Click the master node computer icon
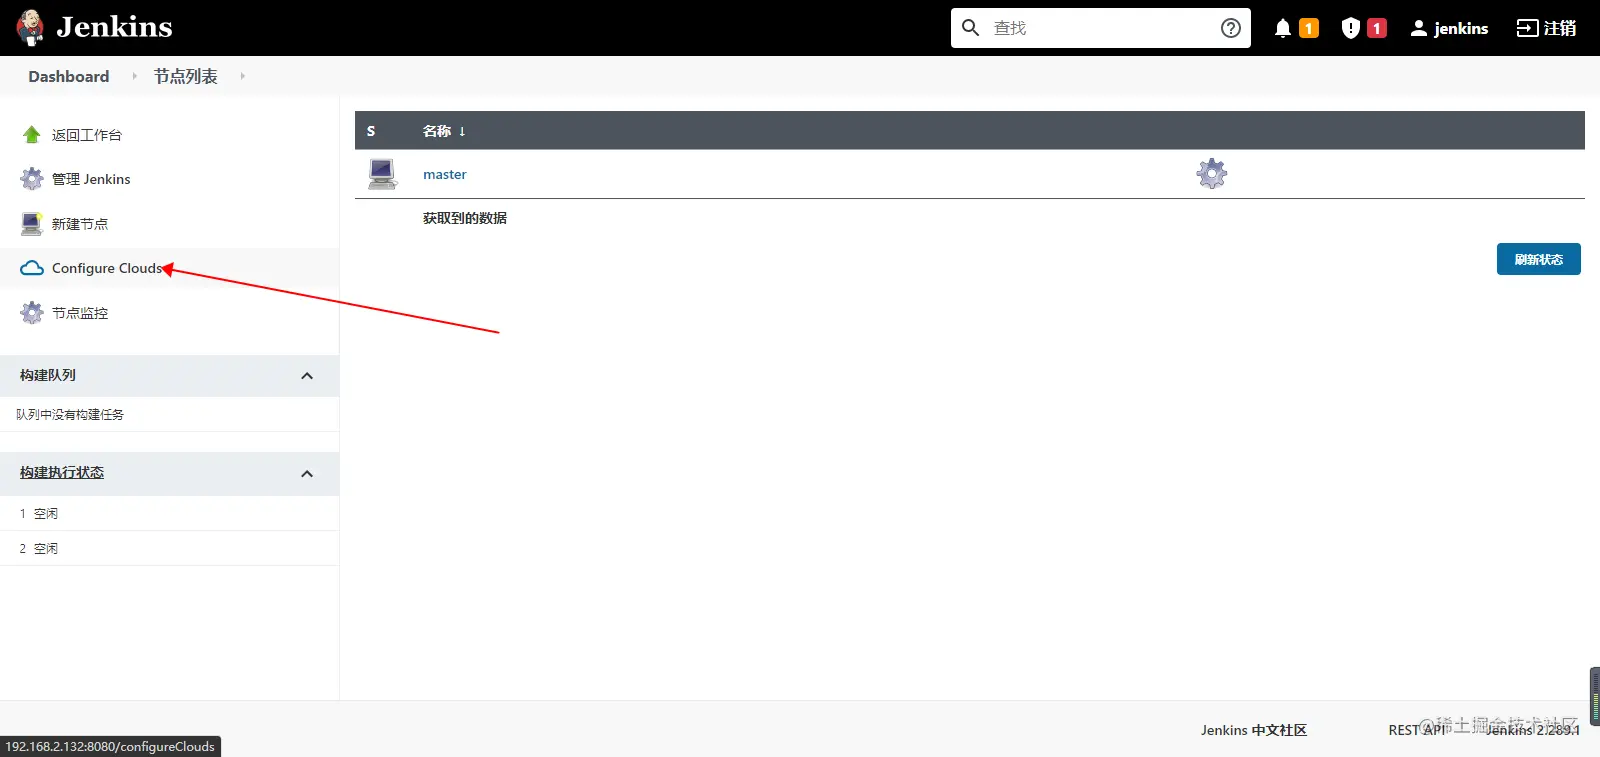 382,174
